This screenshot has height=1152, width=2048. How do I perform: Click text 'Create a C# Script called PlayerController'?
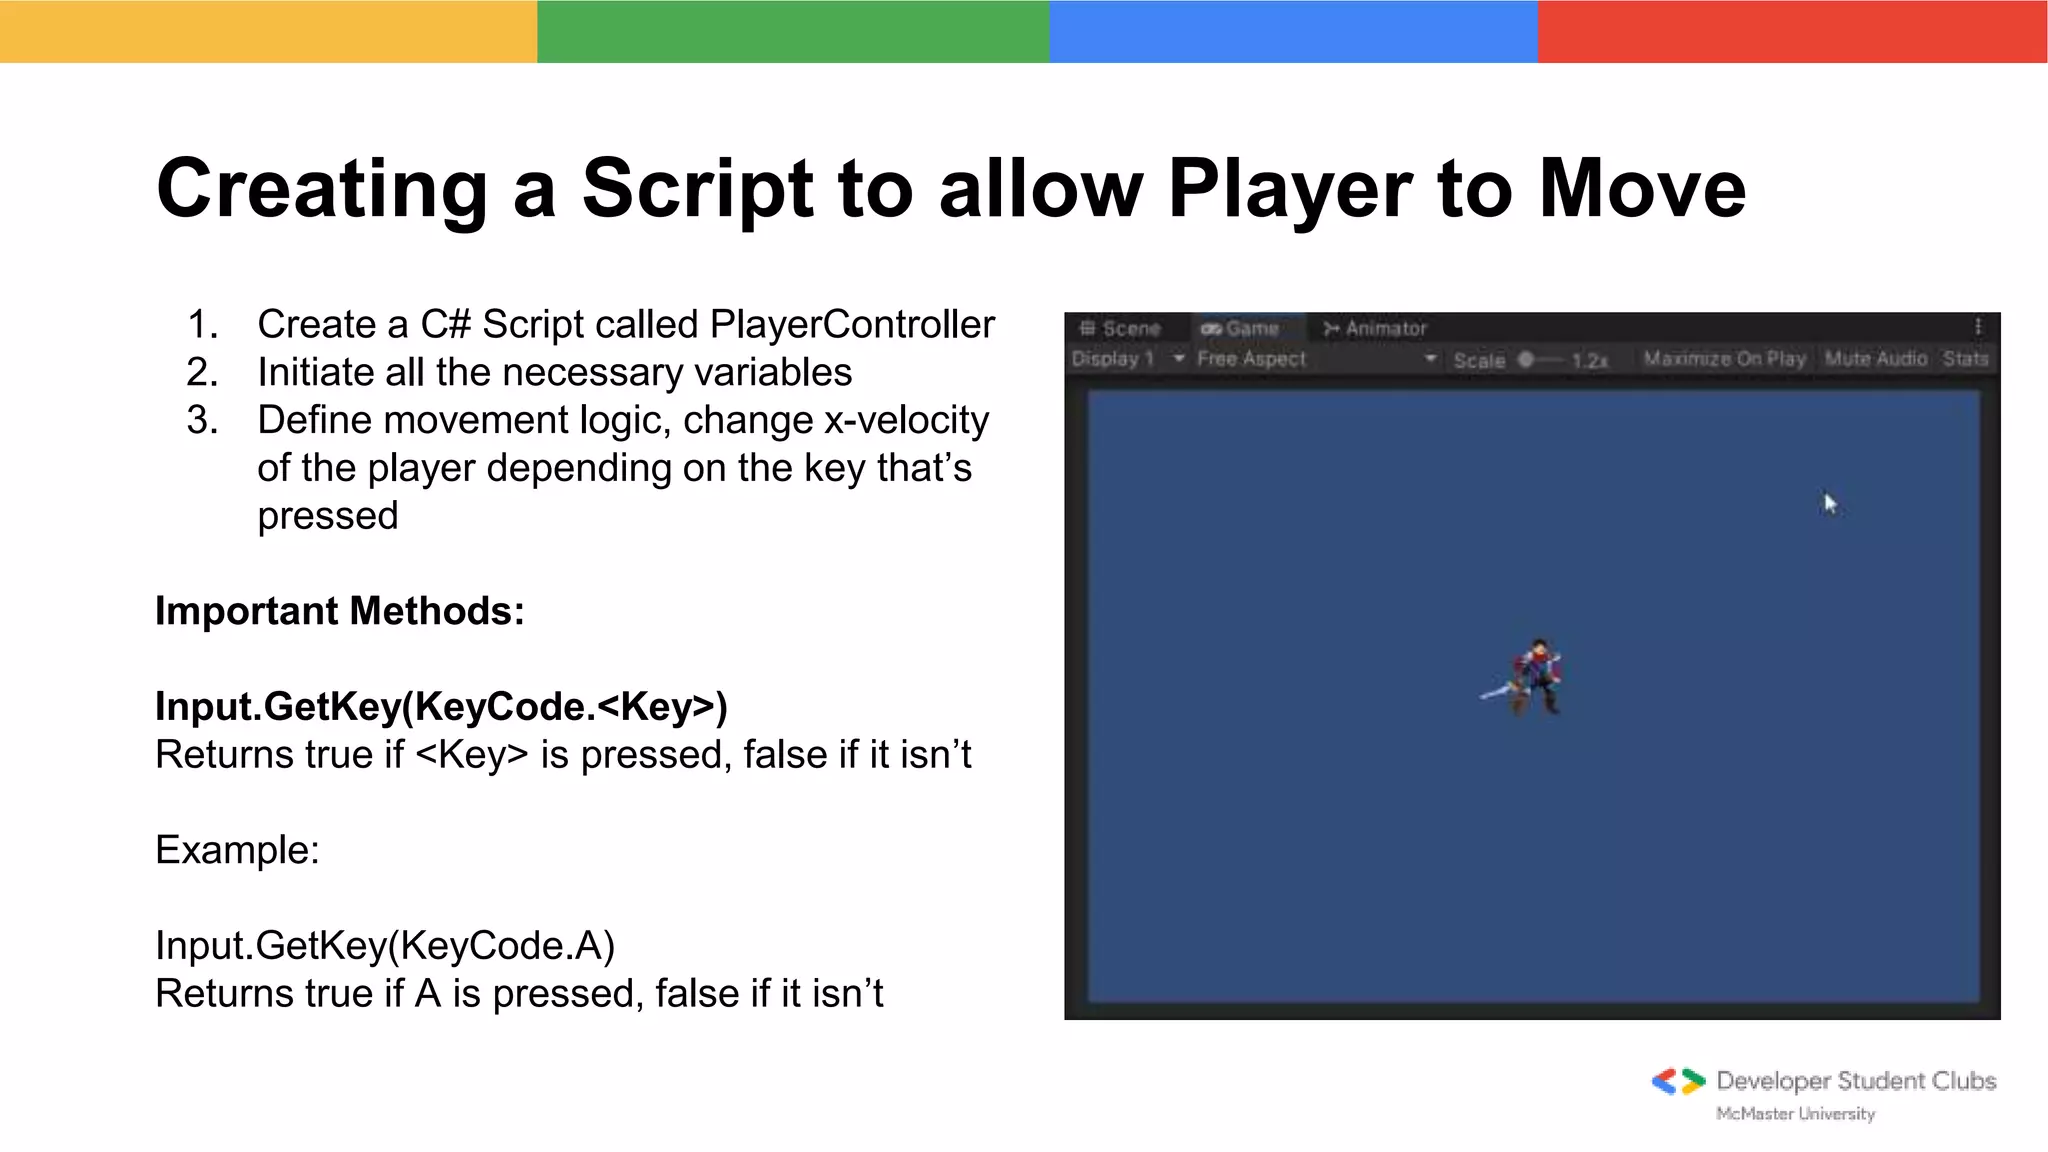pyautogui.click(x=626, y=324)
